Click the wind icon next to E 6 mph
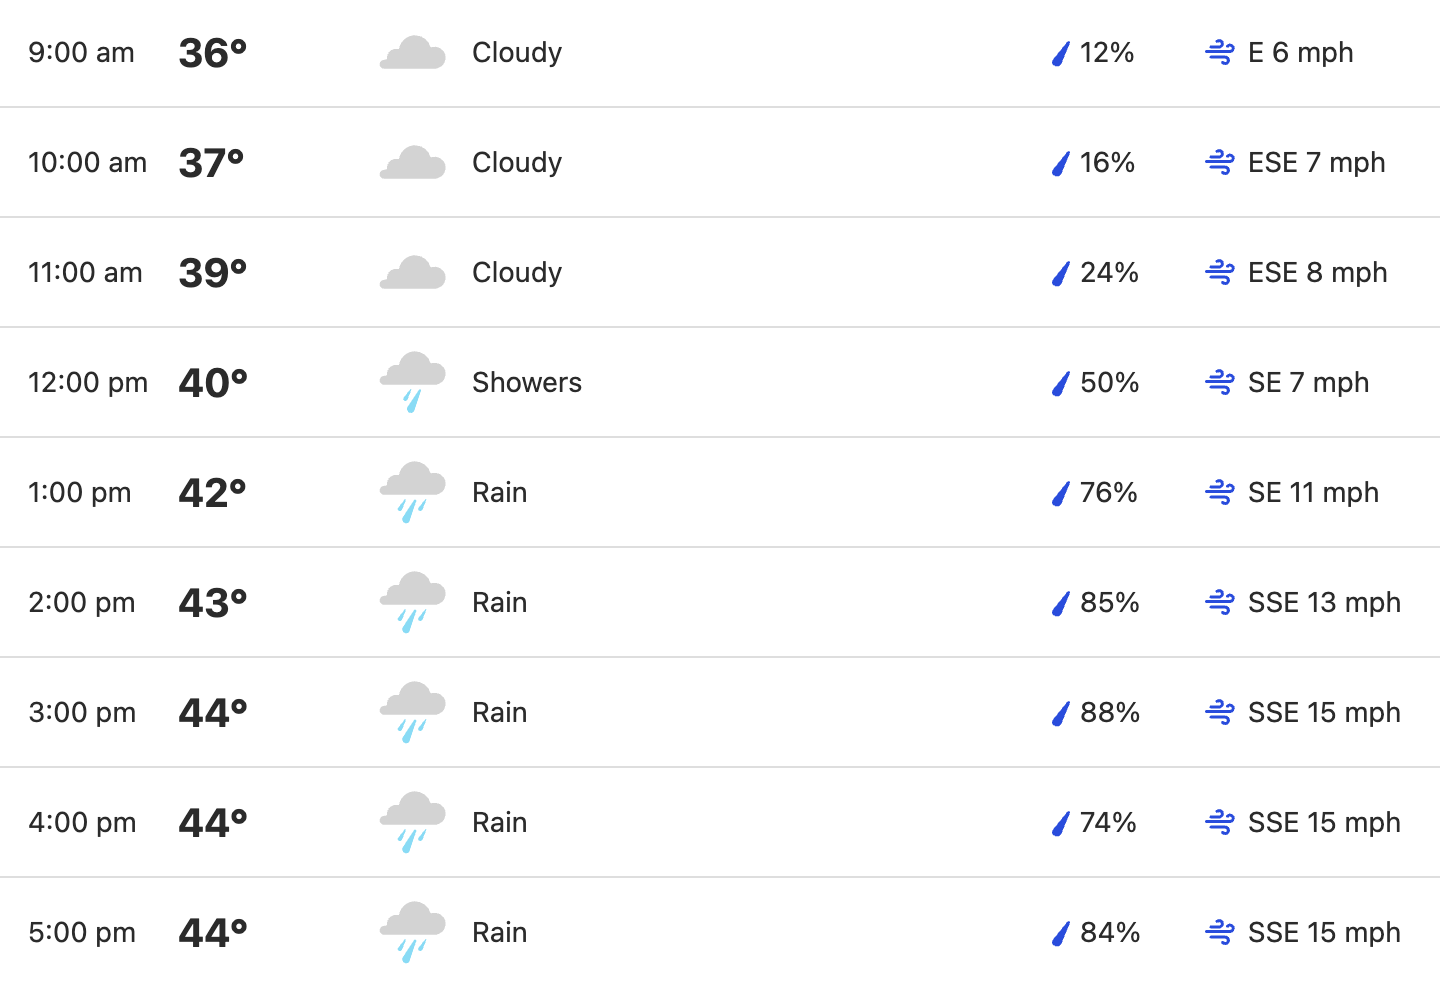This screenshot has height=984, width=1440. point(1220,53)
